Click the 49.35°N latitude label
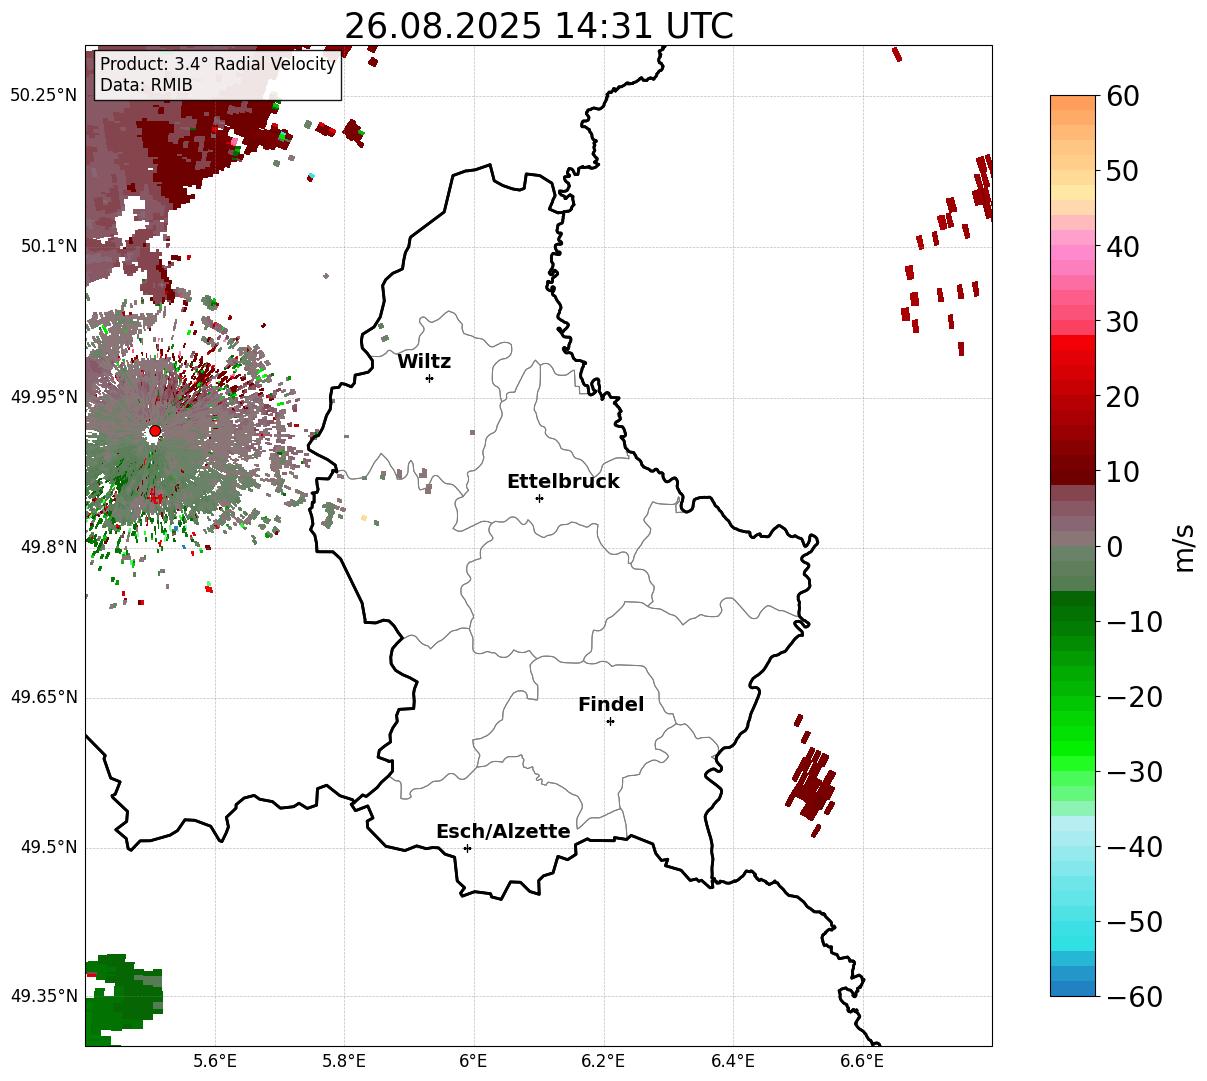Viewport: 1207px width, 1081px height. 44,996
